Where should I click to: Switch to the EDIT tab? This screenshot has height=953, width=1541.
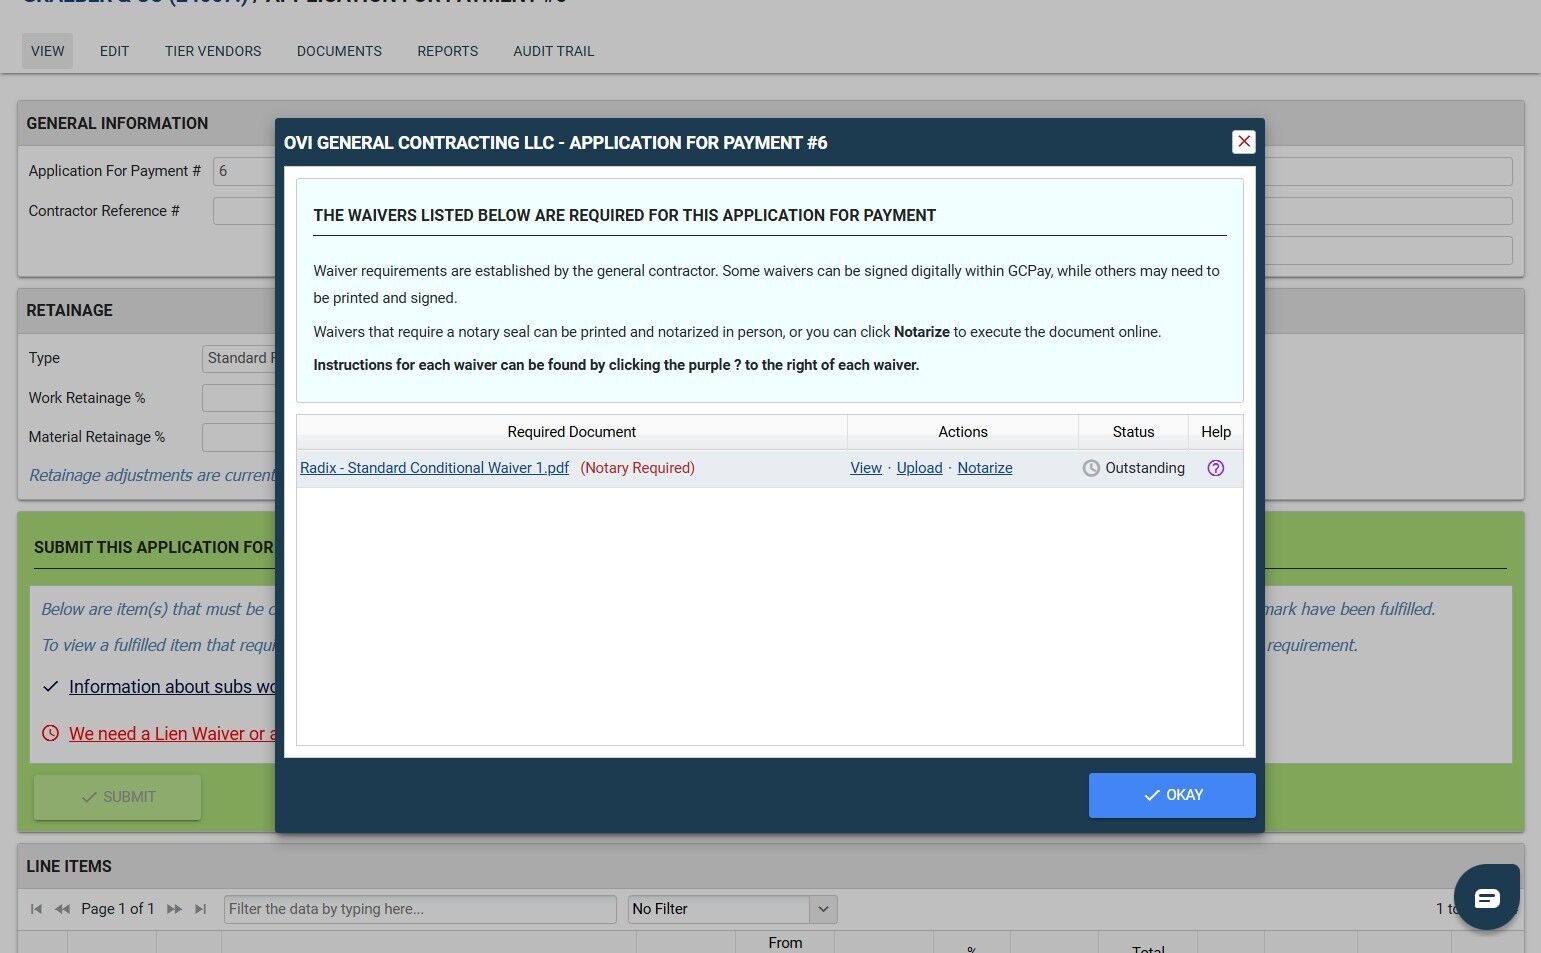point(114,51)
